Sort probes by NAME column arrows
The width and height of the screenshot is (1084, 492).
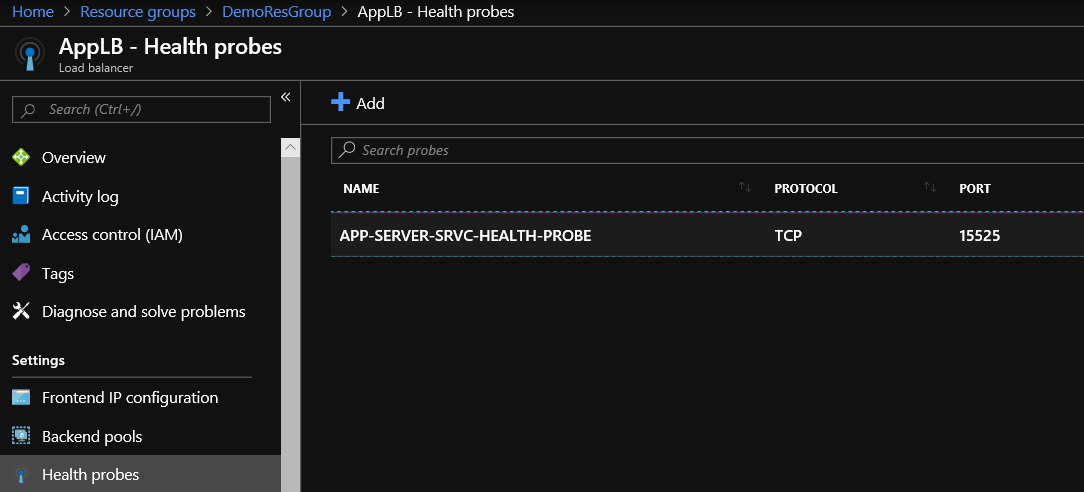coord(745,187)
